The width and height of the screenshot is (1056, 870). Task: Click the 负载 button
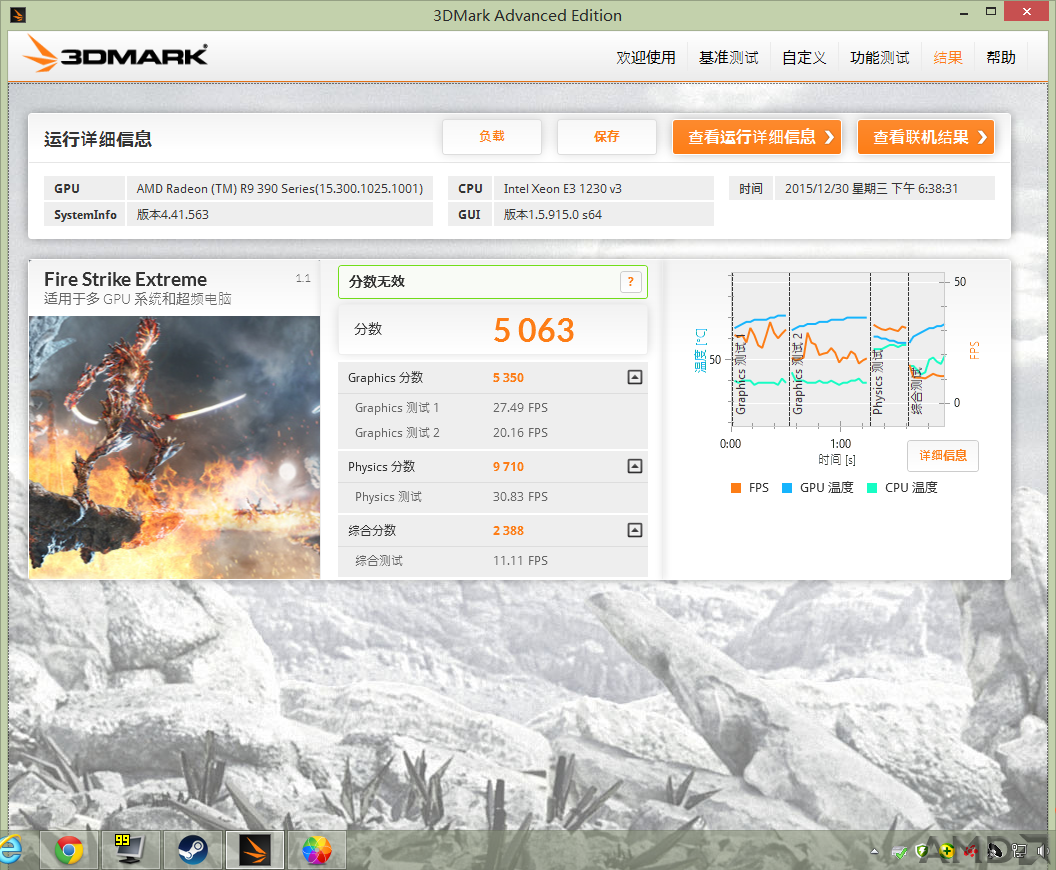[x=492, y=137]
